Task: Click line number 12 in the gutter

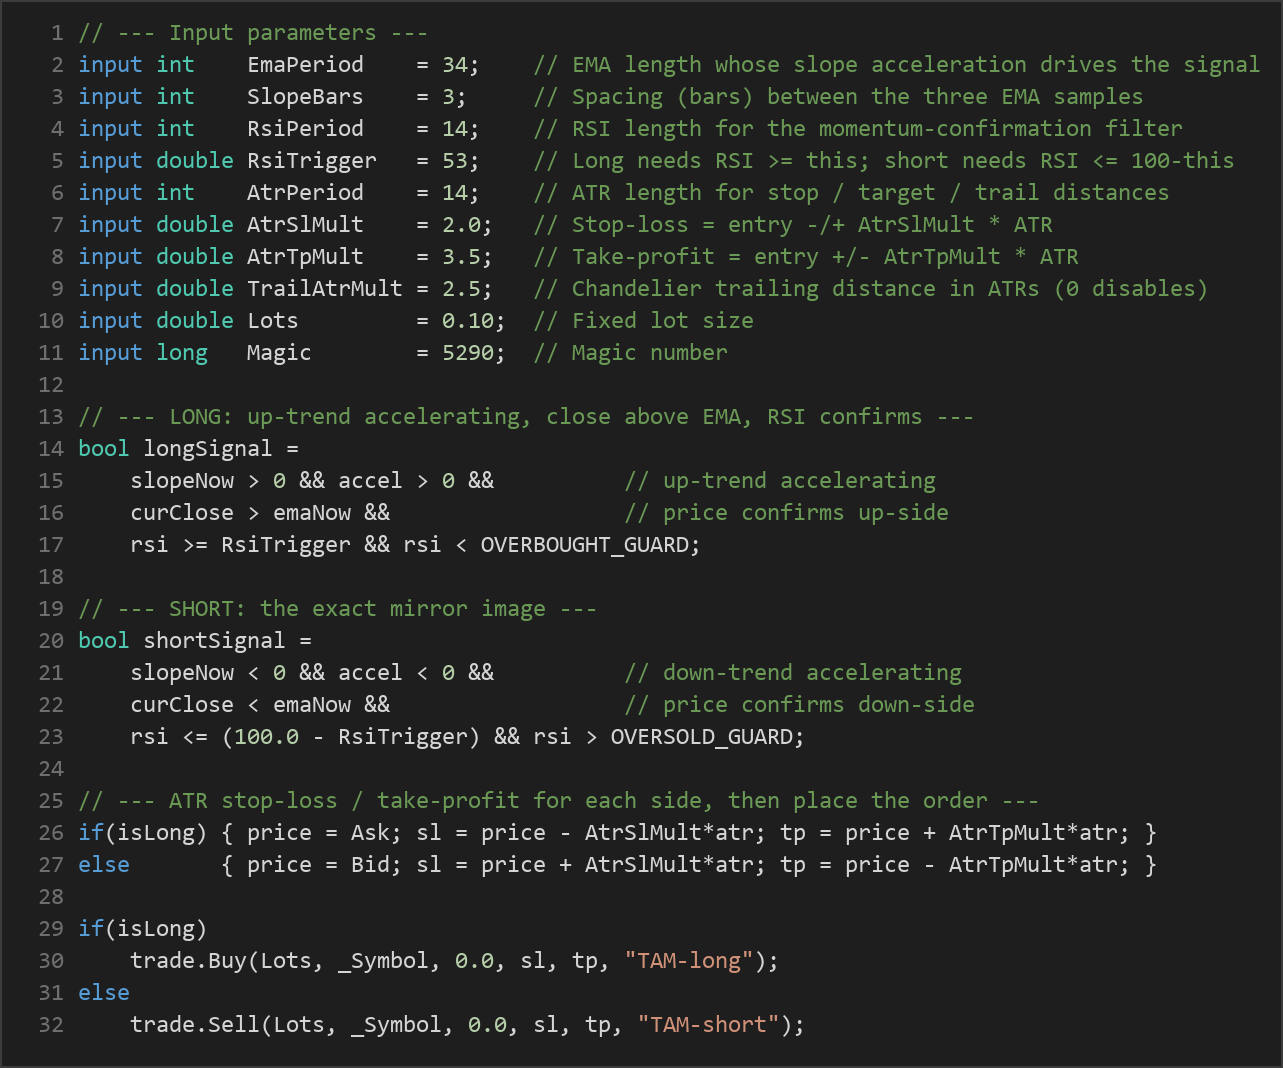Action: [51, 385]
